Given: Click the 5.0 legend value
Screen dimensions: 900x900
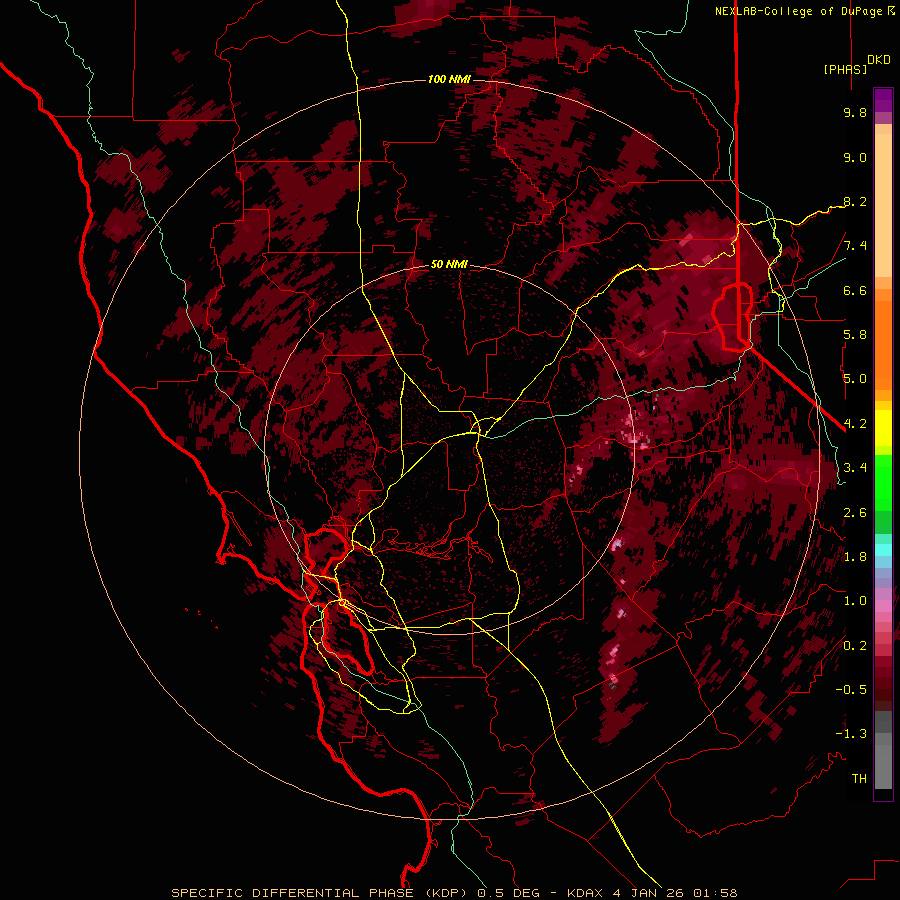Looking at the screenshot, I should click(x=855, y=379).
